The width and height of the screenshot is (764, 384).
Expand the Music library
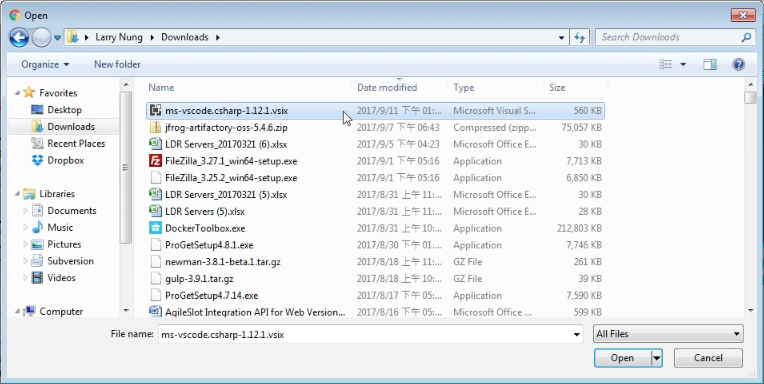tap(25, 228)
